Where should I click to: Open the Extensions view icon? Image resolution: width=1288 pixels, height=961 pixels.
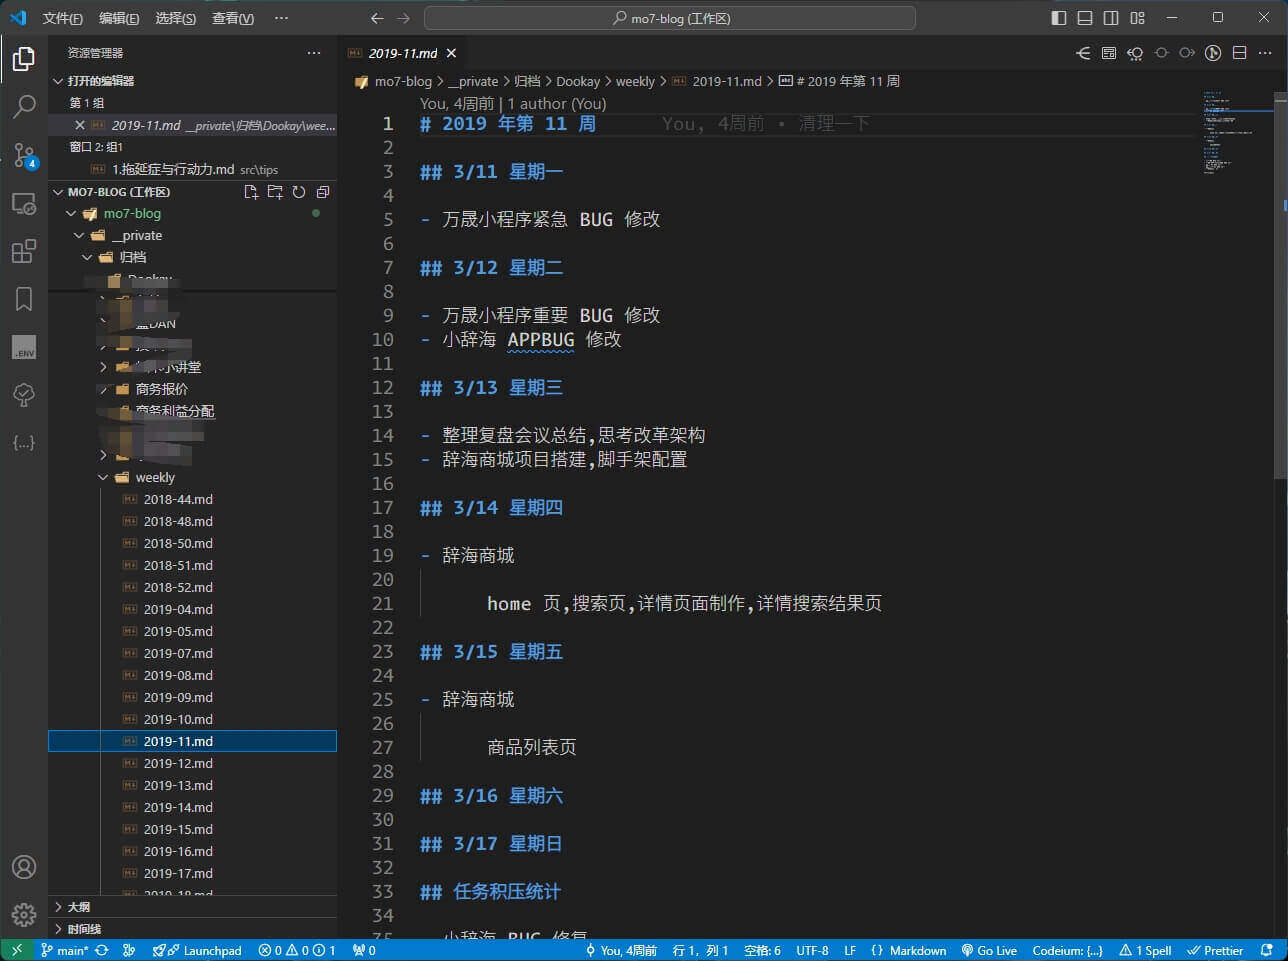pos(24,251)
